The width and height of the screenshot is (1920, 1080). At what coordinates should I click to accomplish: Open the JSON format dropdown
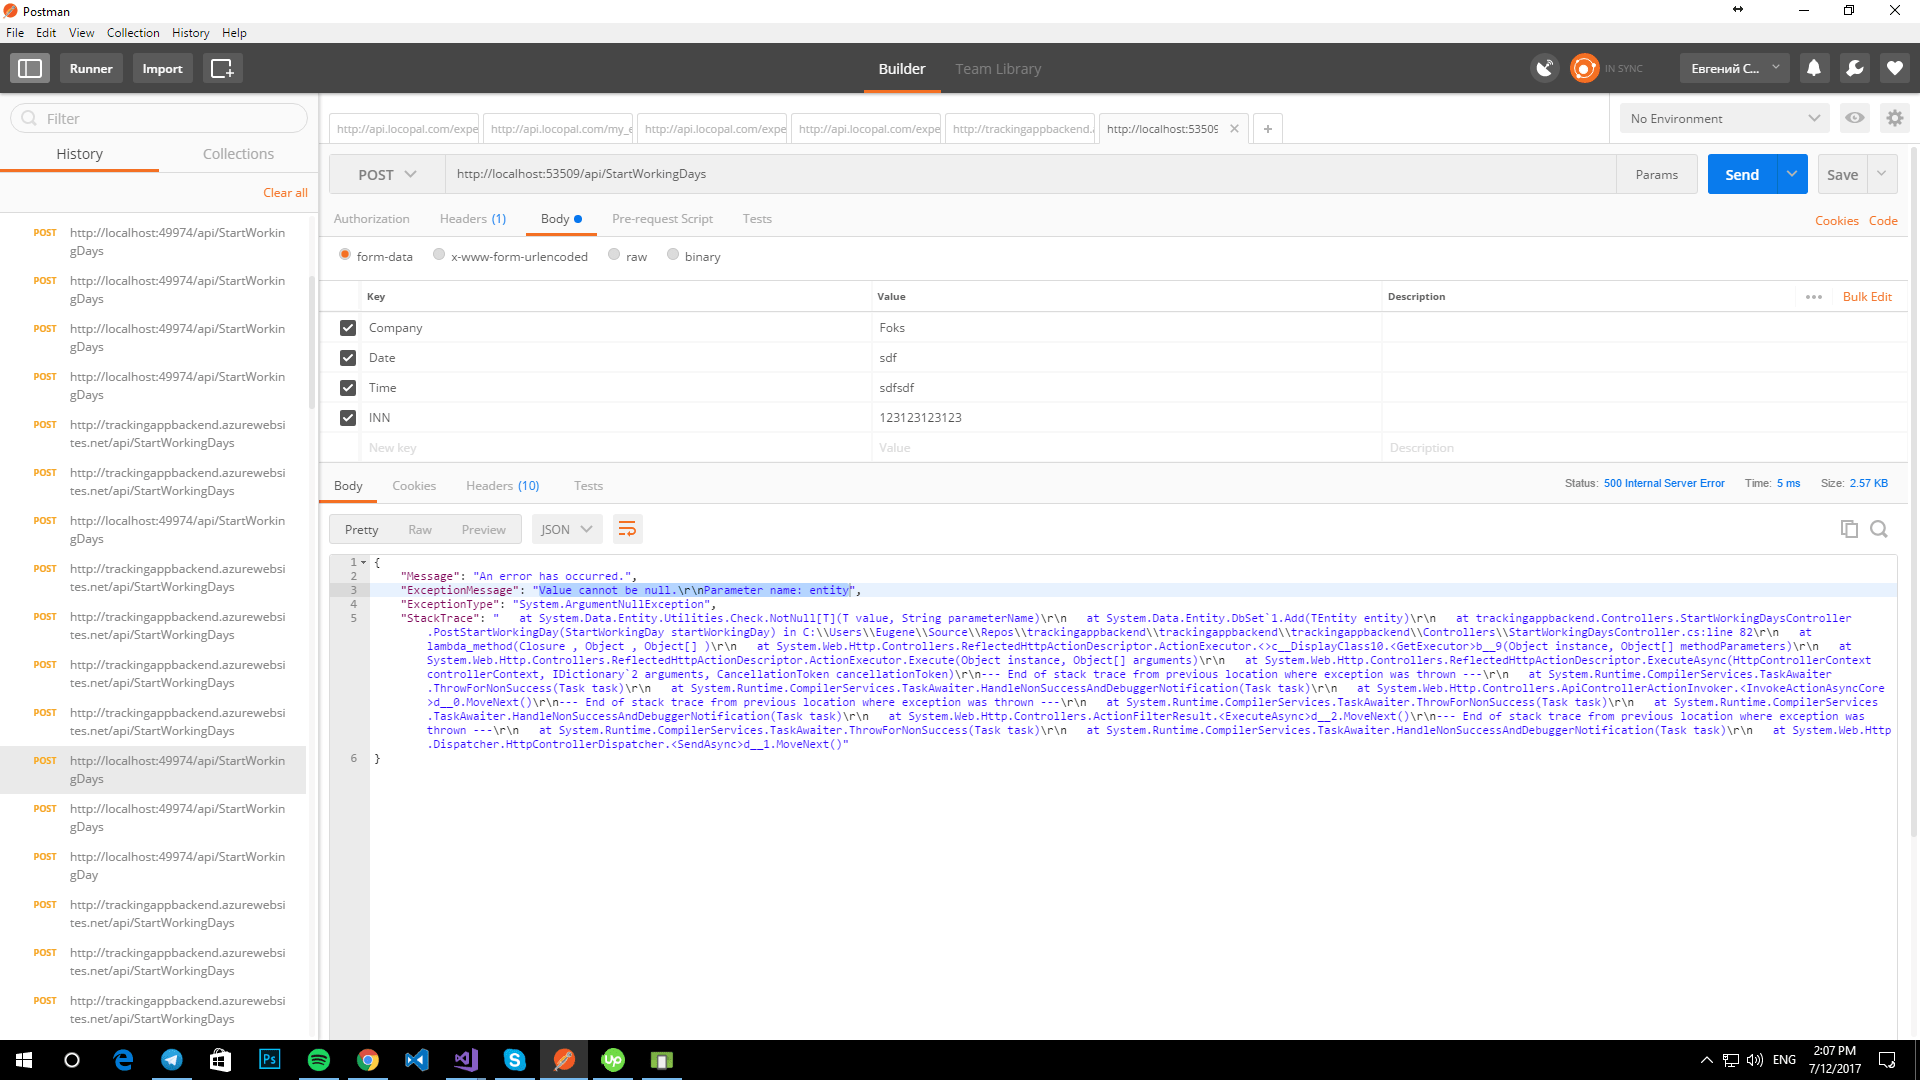click(x=567, y=529)
